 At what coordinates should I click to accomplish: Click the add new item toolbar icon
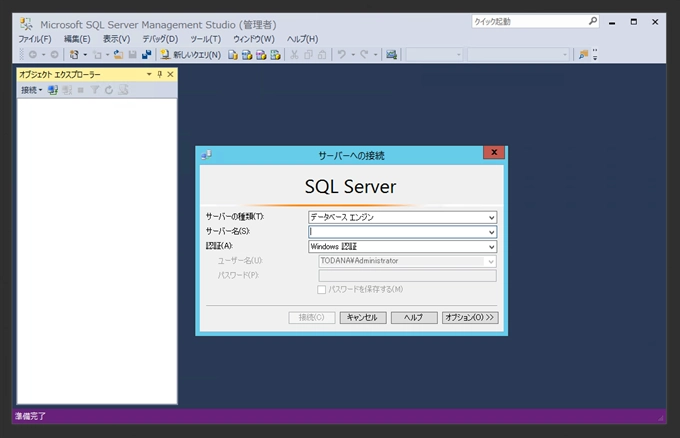[x=98, y=55]
